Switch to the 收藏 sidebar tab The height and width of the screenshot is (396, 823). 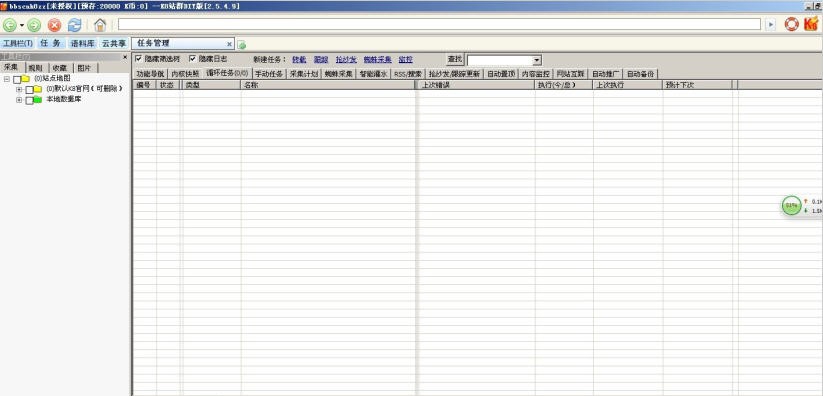point(60,68)
